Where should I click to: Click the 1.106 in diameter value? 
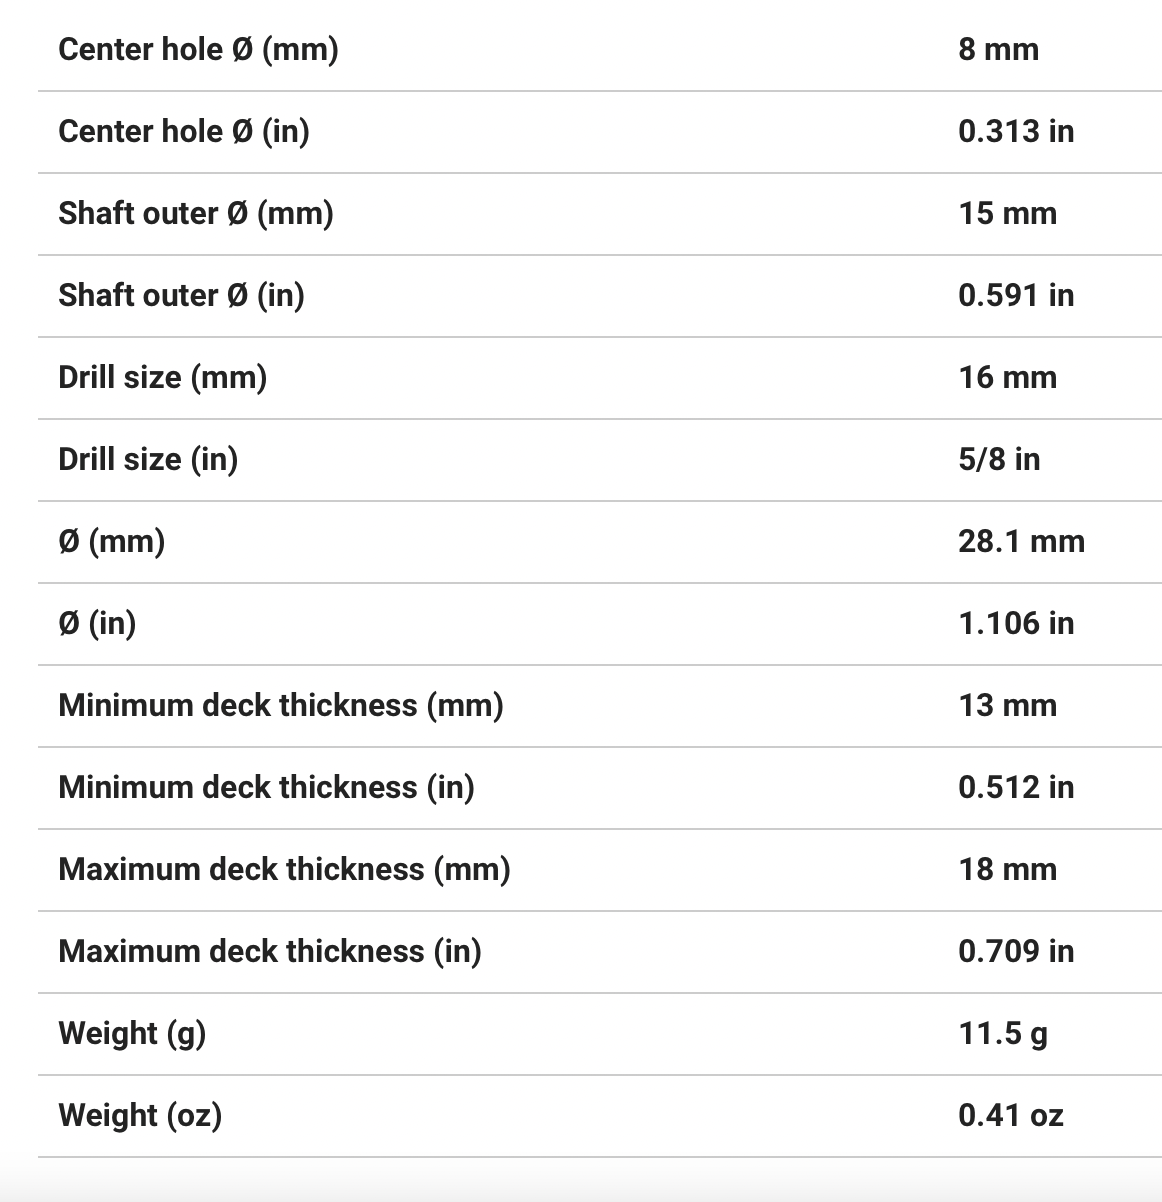coord(1016,623)
